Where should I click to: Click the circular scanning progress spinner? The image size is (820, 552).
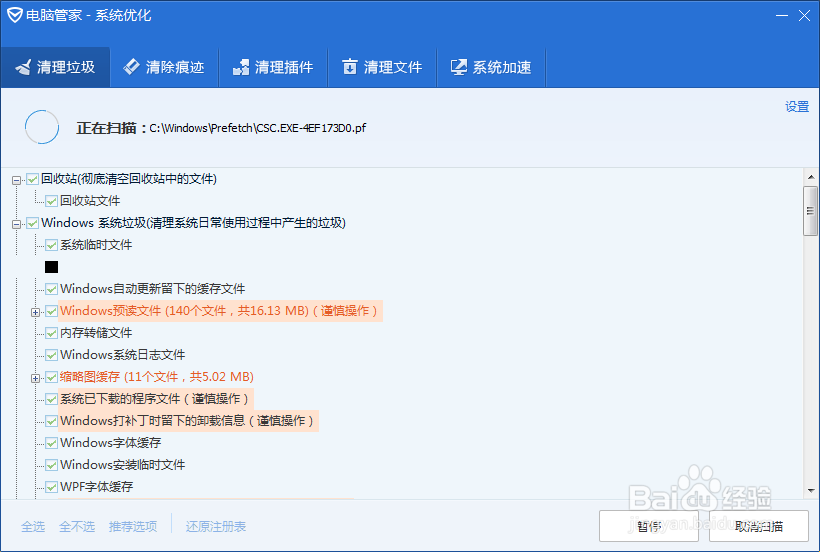(x=42, y=127)
